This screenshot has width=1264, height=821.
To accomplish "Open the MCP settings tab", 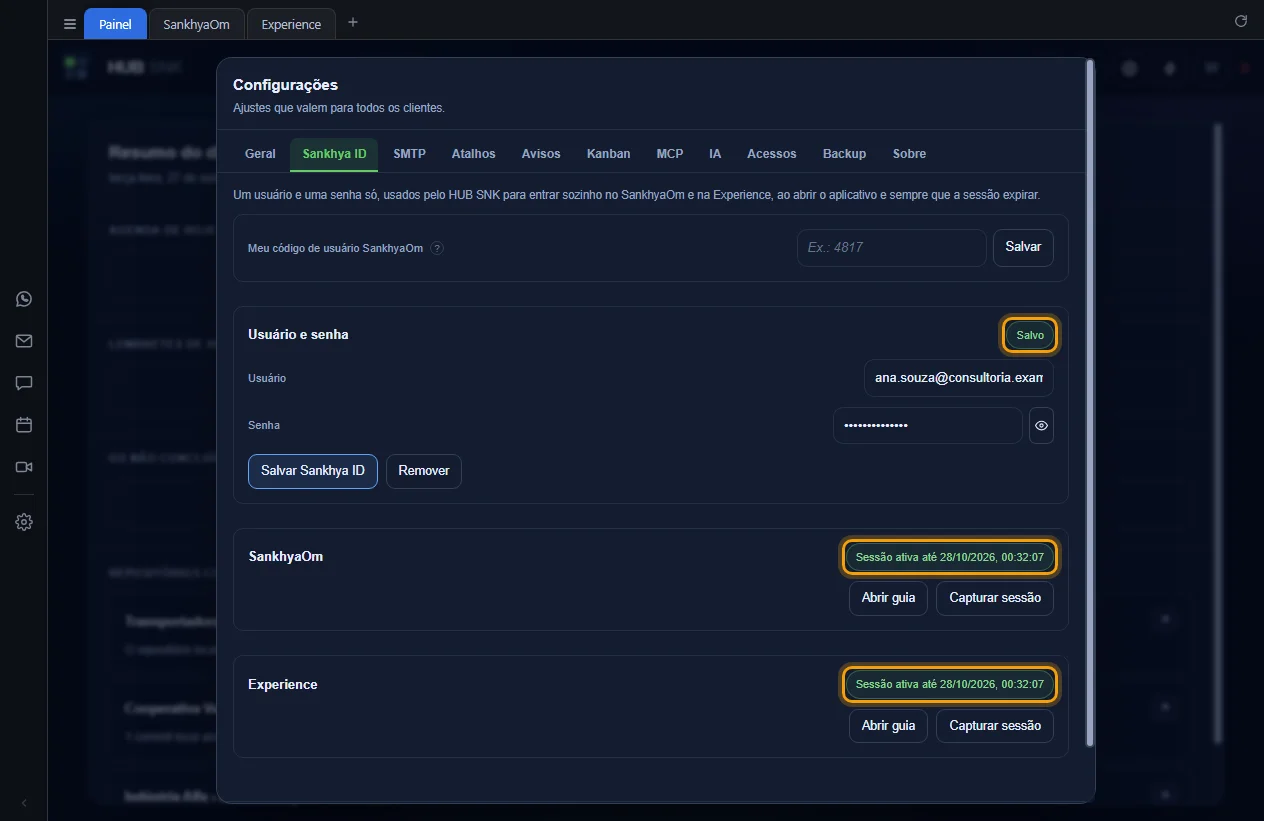I will point(670,154).
